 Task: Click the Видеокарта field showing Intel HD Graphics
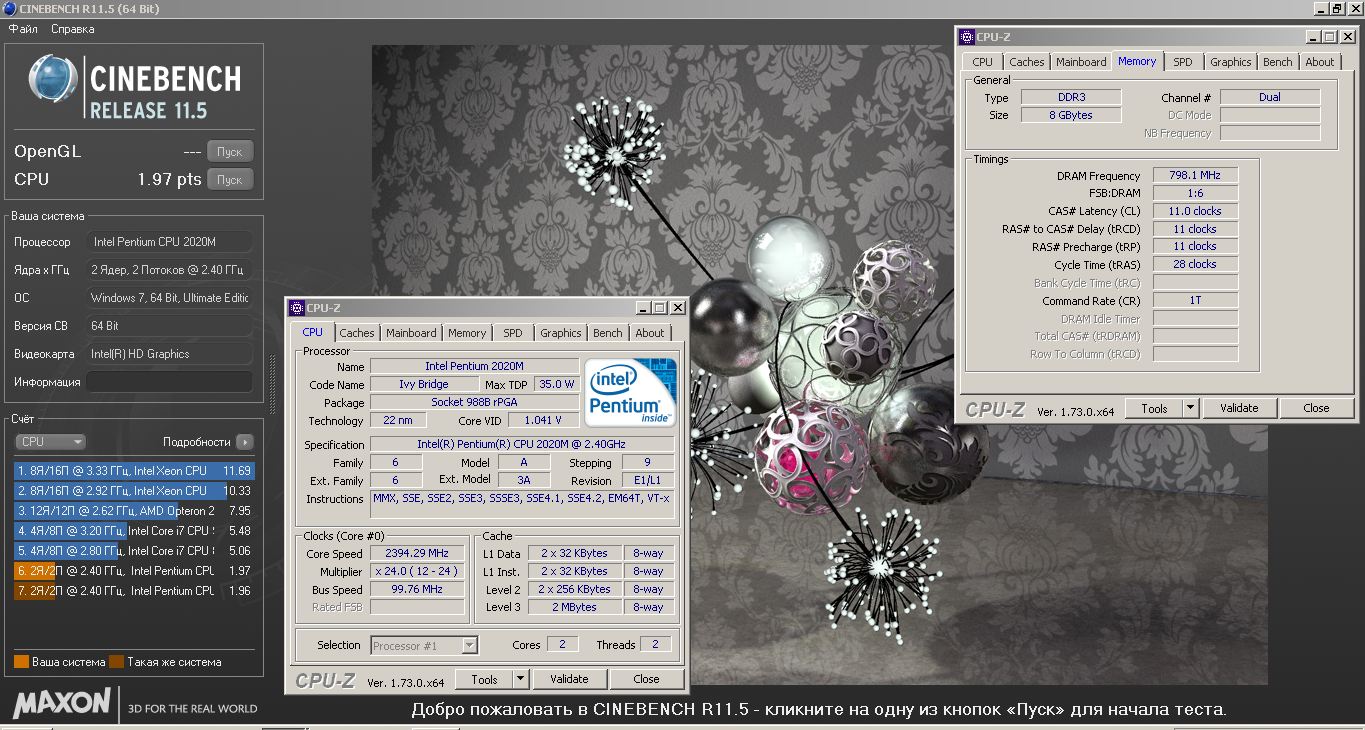point(169,354)
